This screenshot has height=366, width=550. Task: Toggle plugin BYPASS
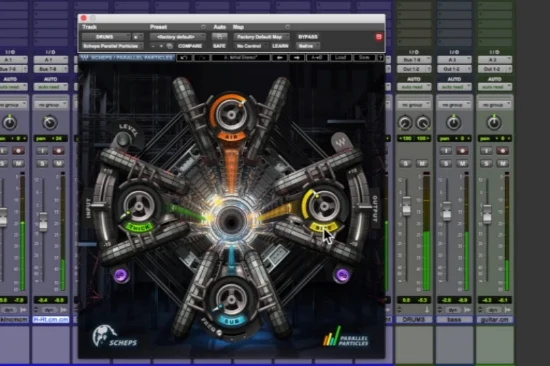(308, 36)
